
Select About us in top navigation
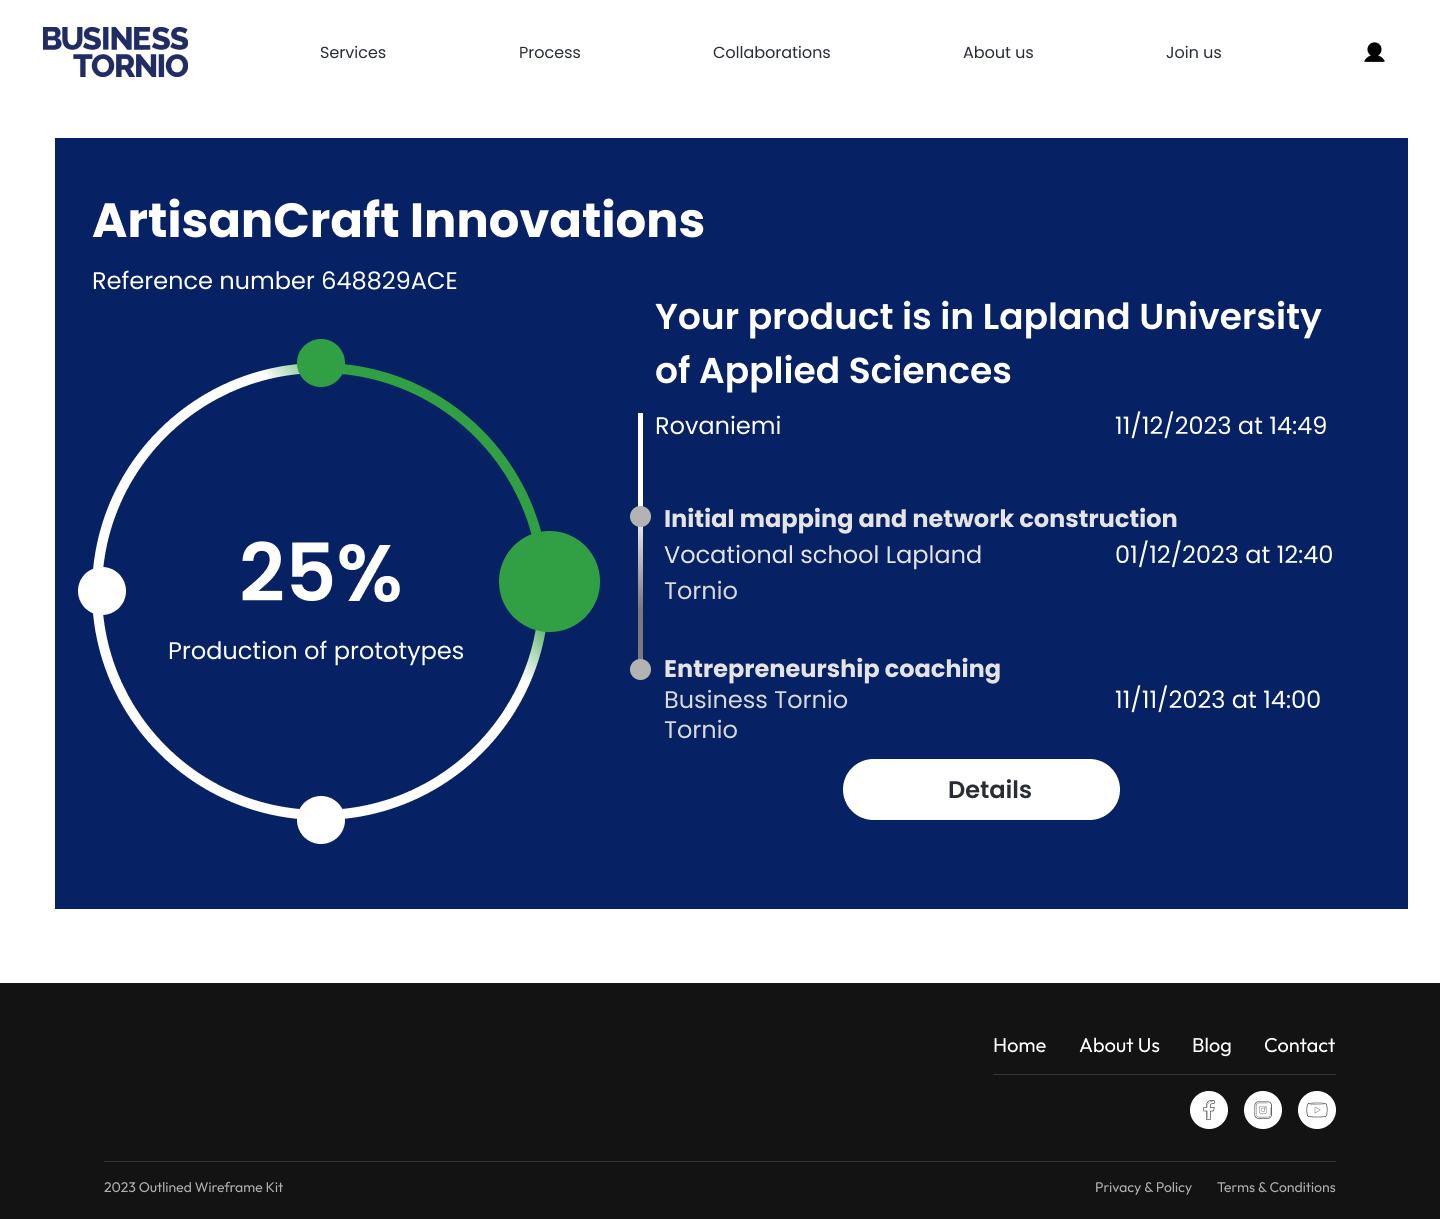click(998, 52)
